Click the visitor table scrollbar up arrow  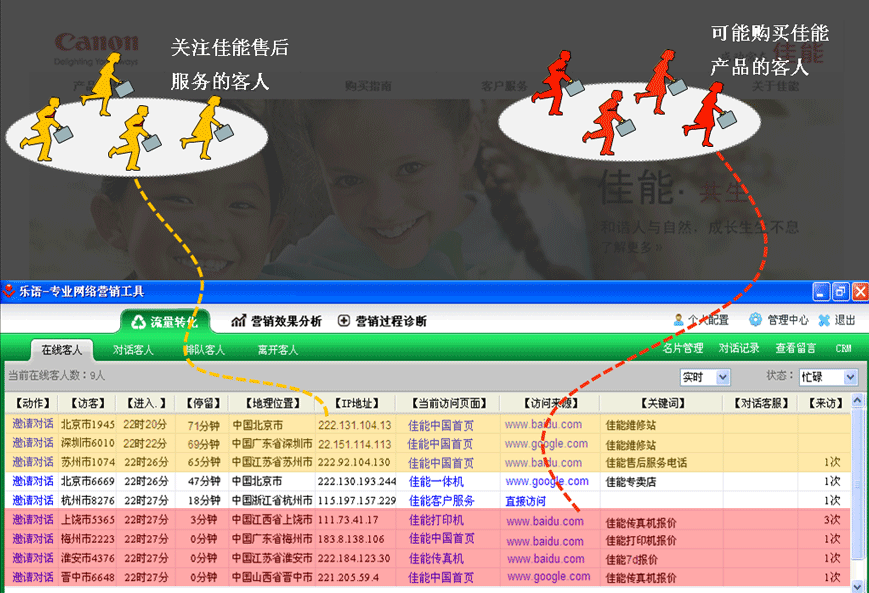tap(857, 400)
